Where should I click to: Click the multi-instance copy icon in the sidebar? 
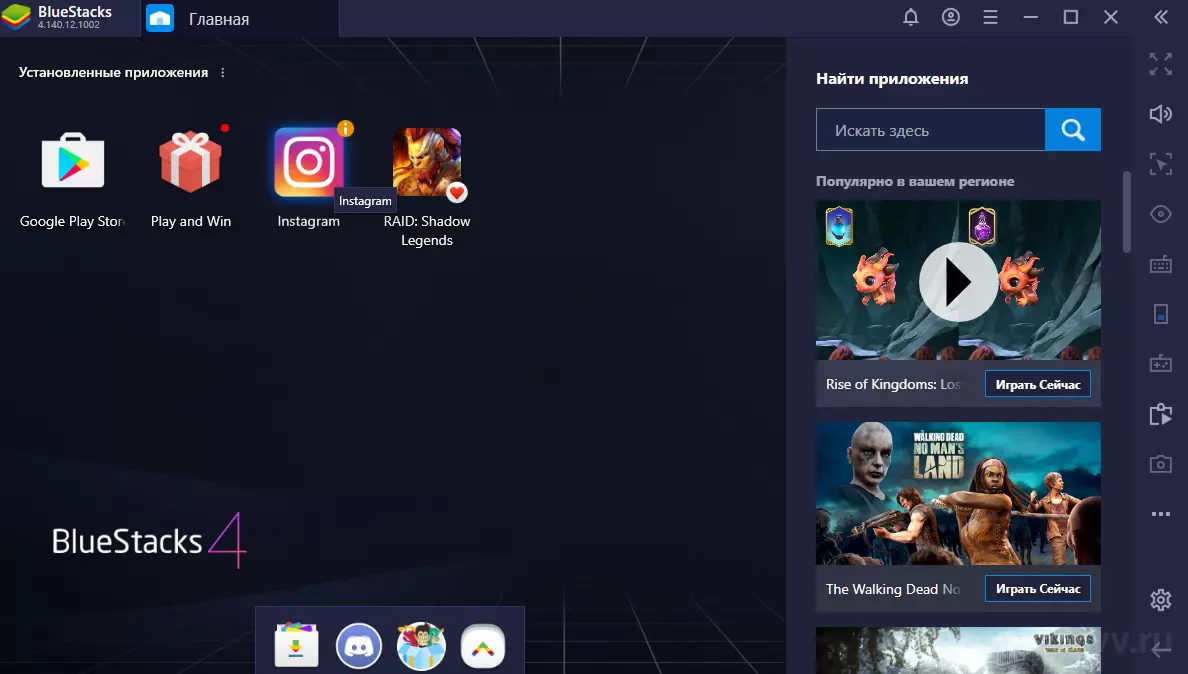tap(1161, 414)
